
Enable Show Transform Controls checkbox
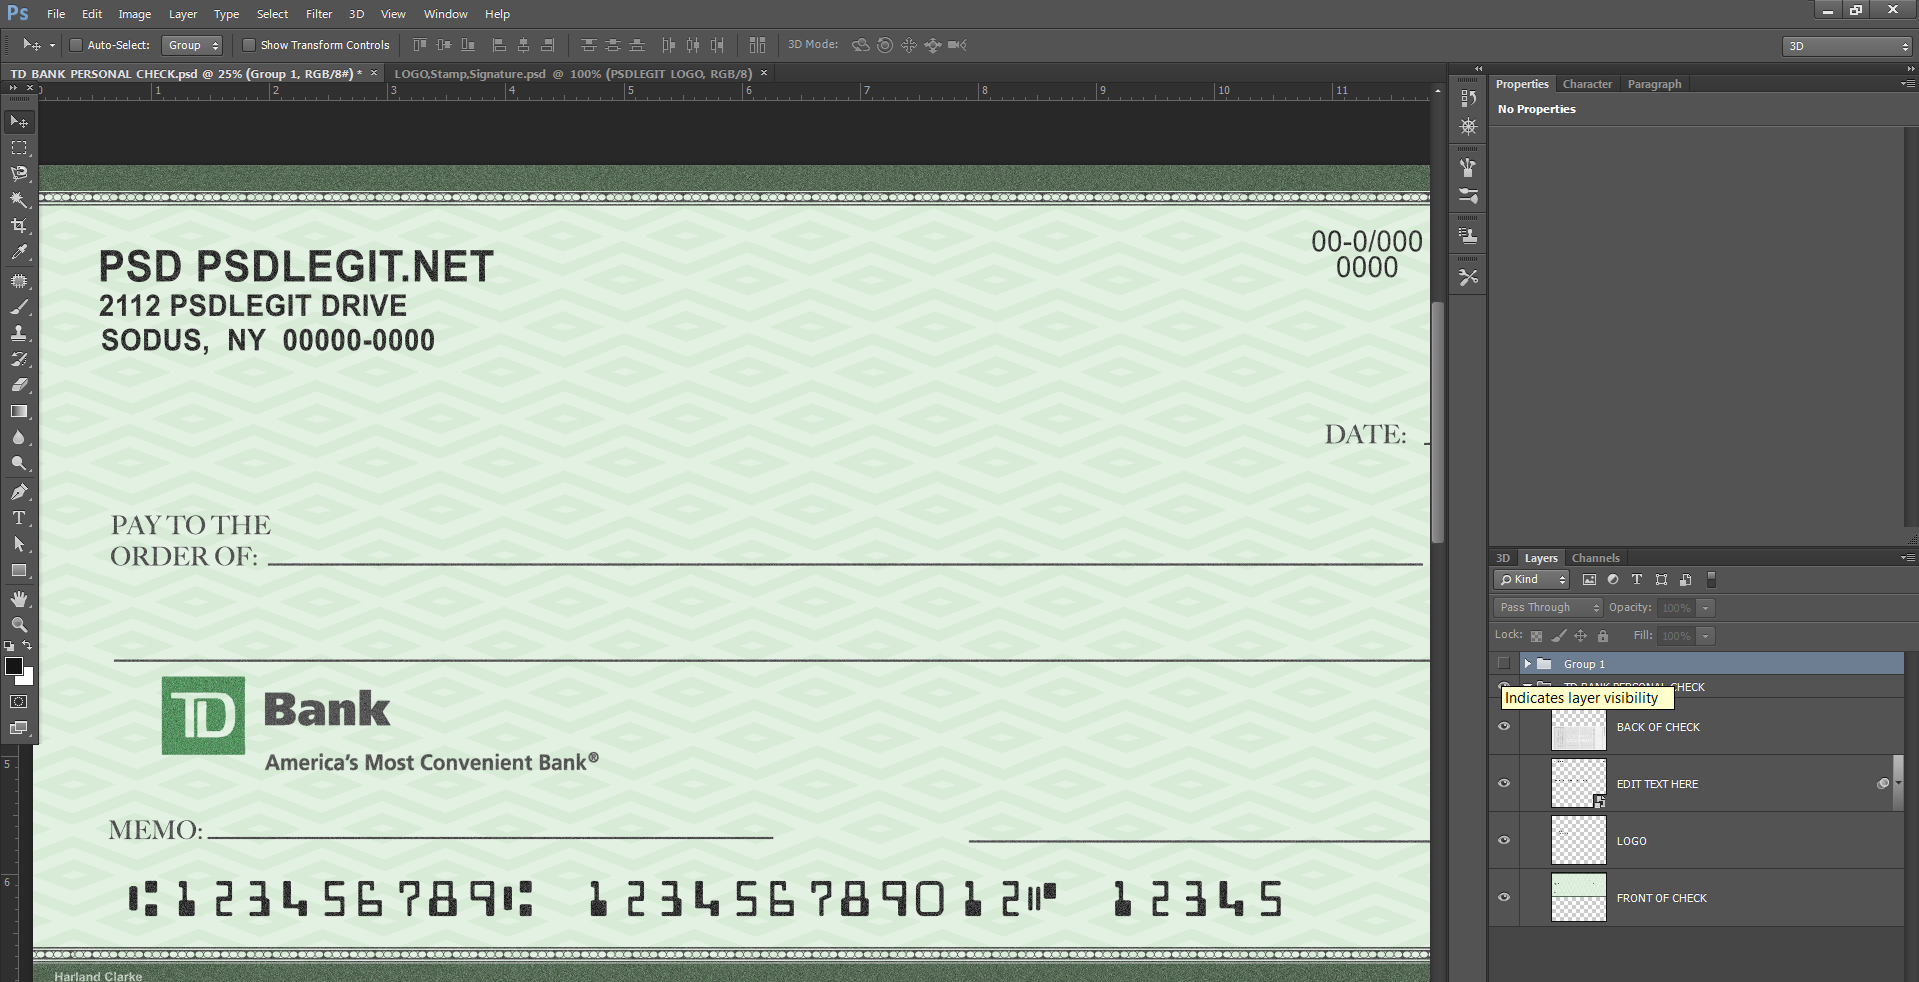tap(249, 45)
